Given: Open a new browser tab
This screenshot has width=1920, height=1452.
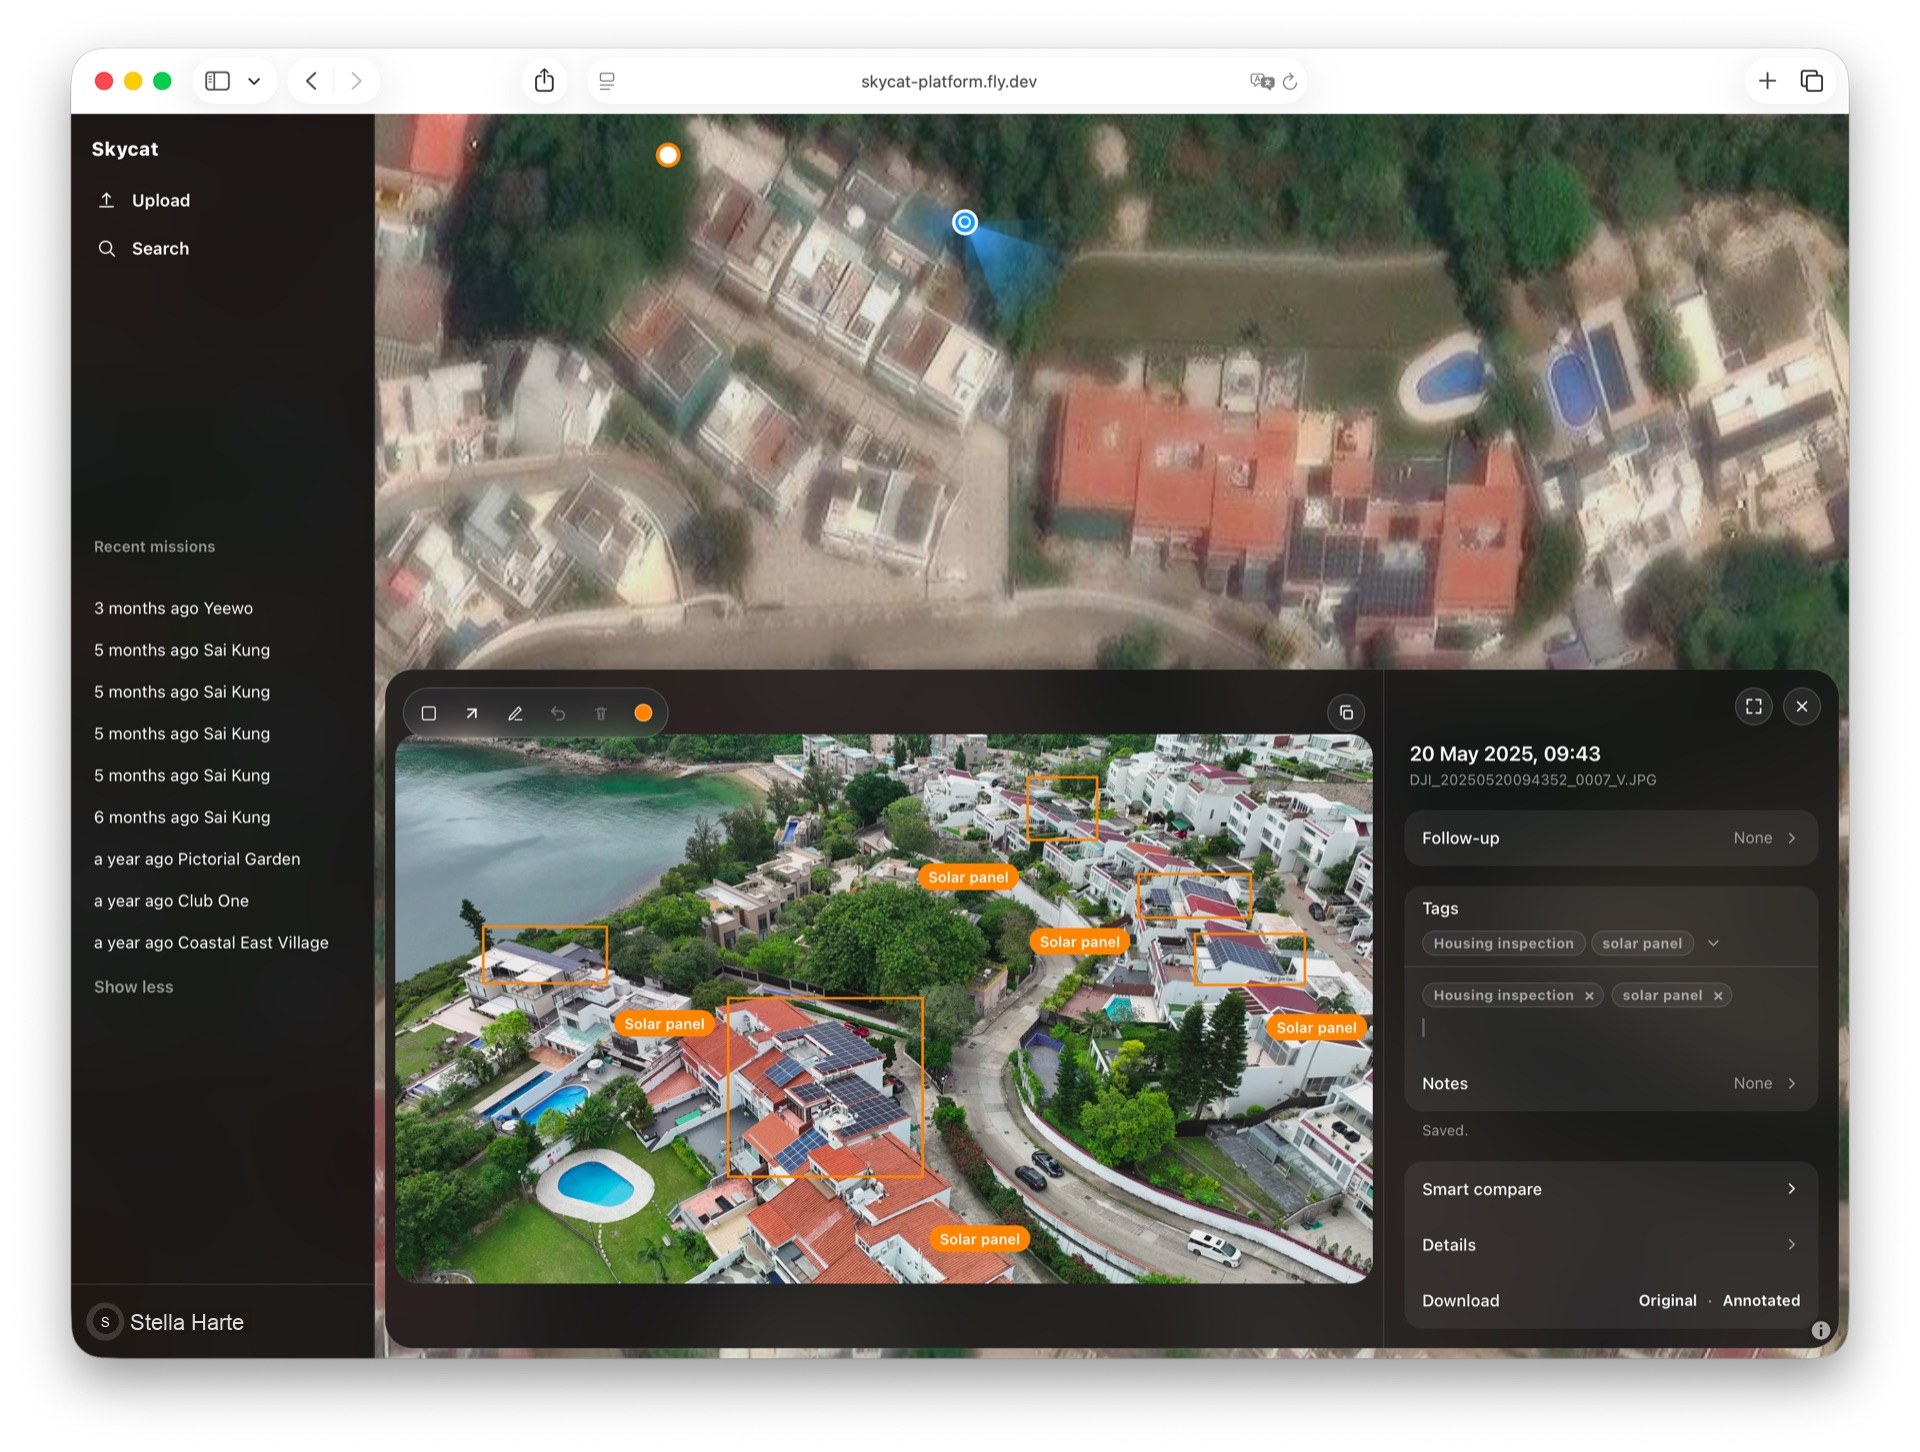Looking at the screenshot, I should coord(1767,81).
